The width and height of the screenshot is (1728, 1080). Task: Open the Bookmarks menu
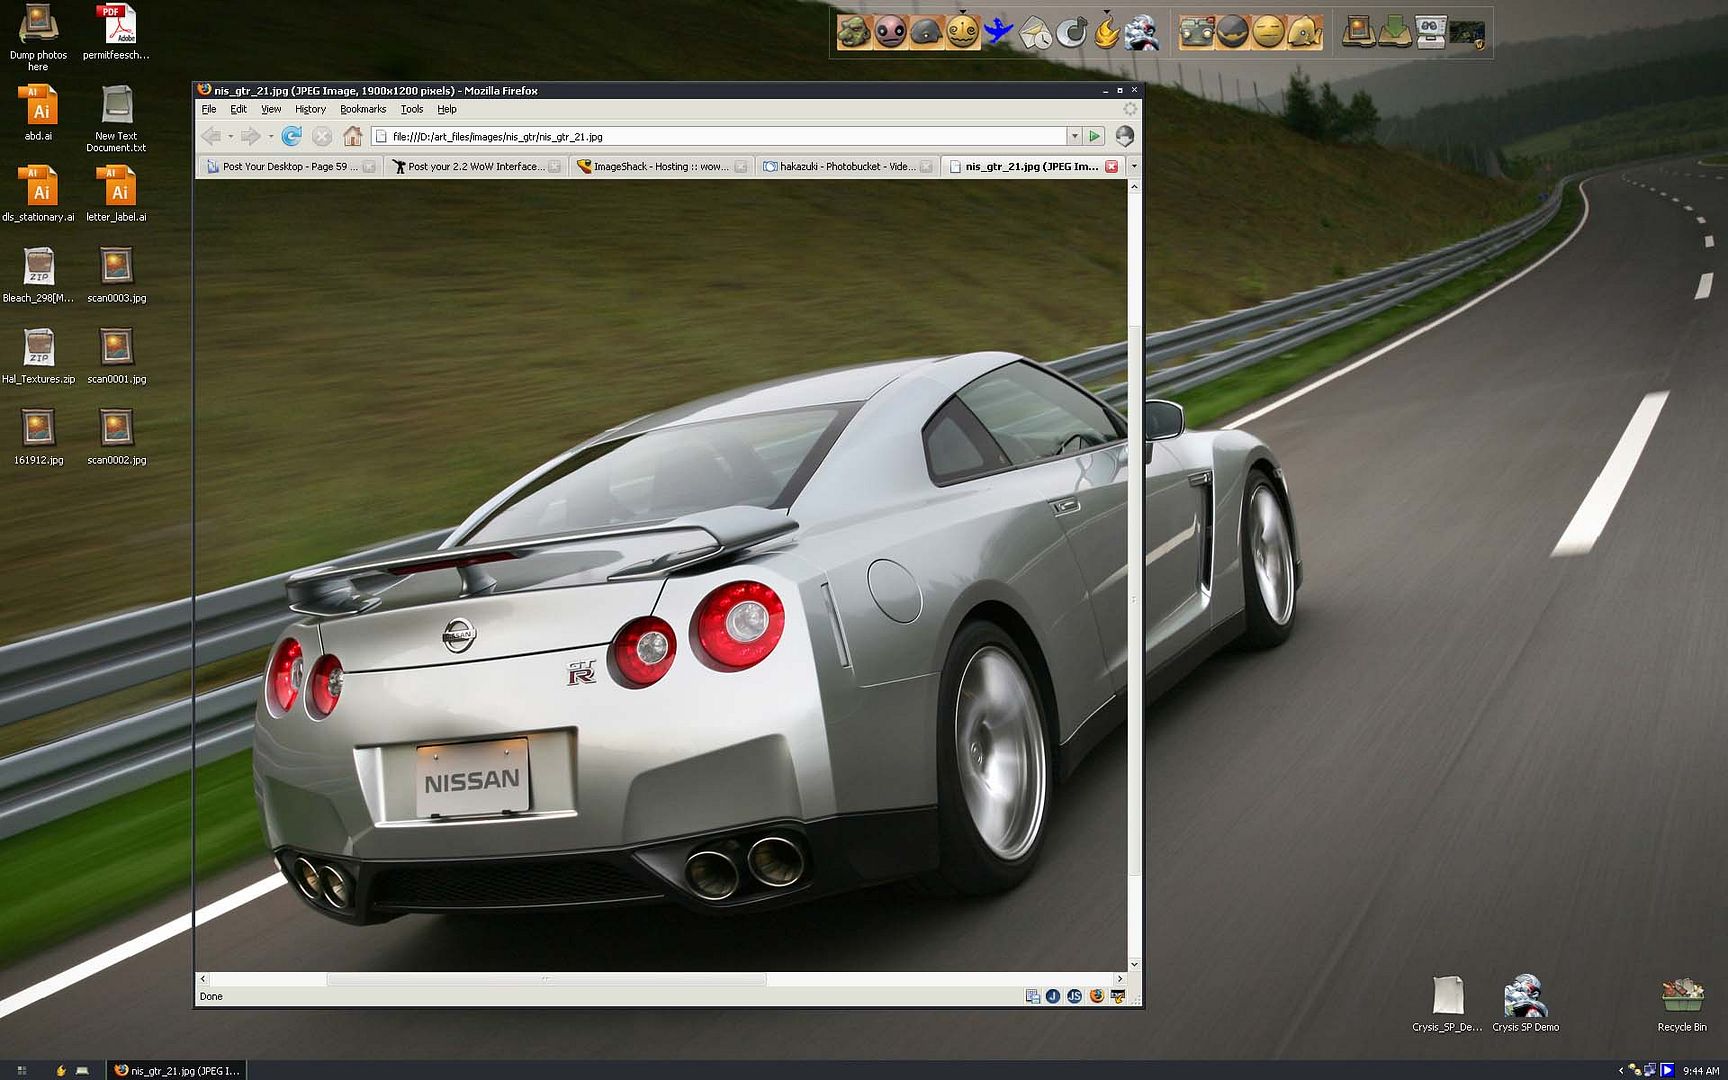[363, 109]
